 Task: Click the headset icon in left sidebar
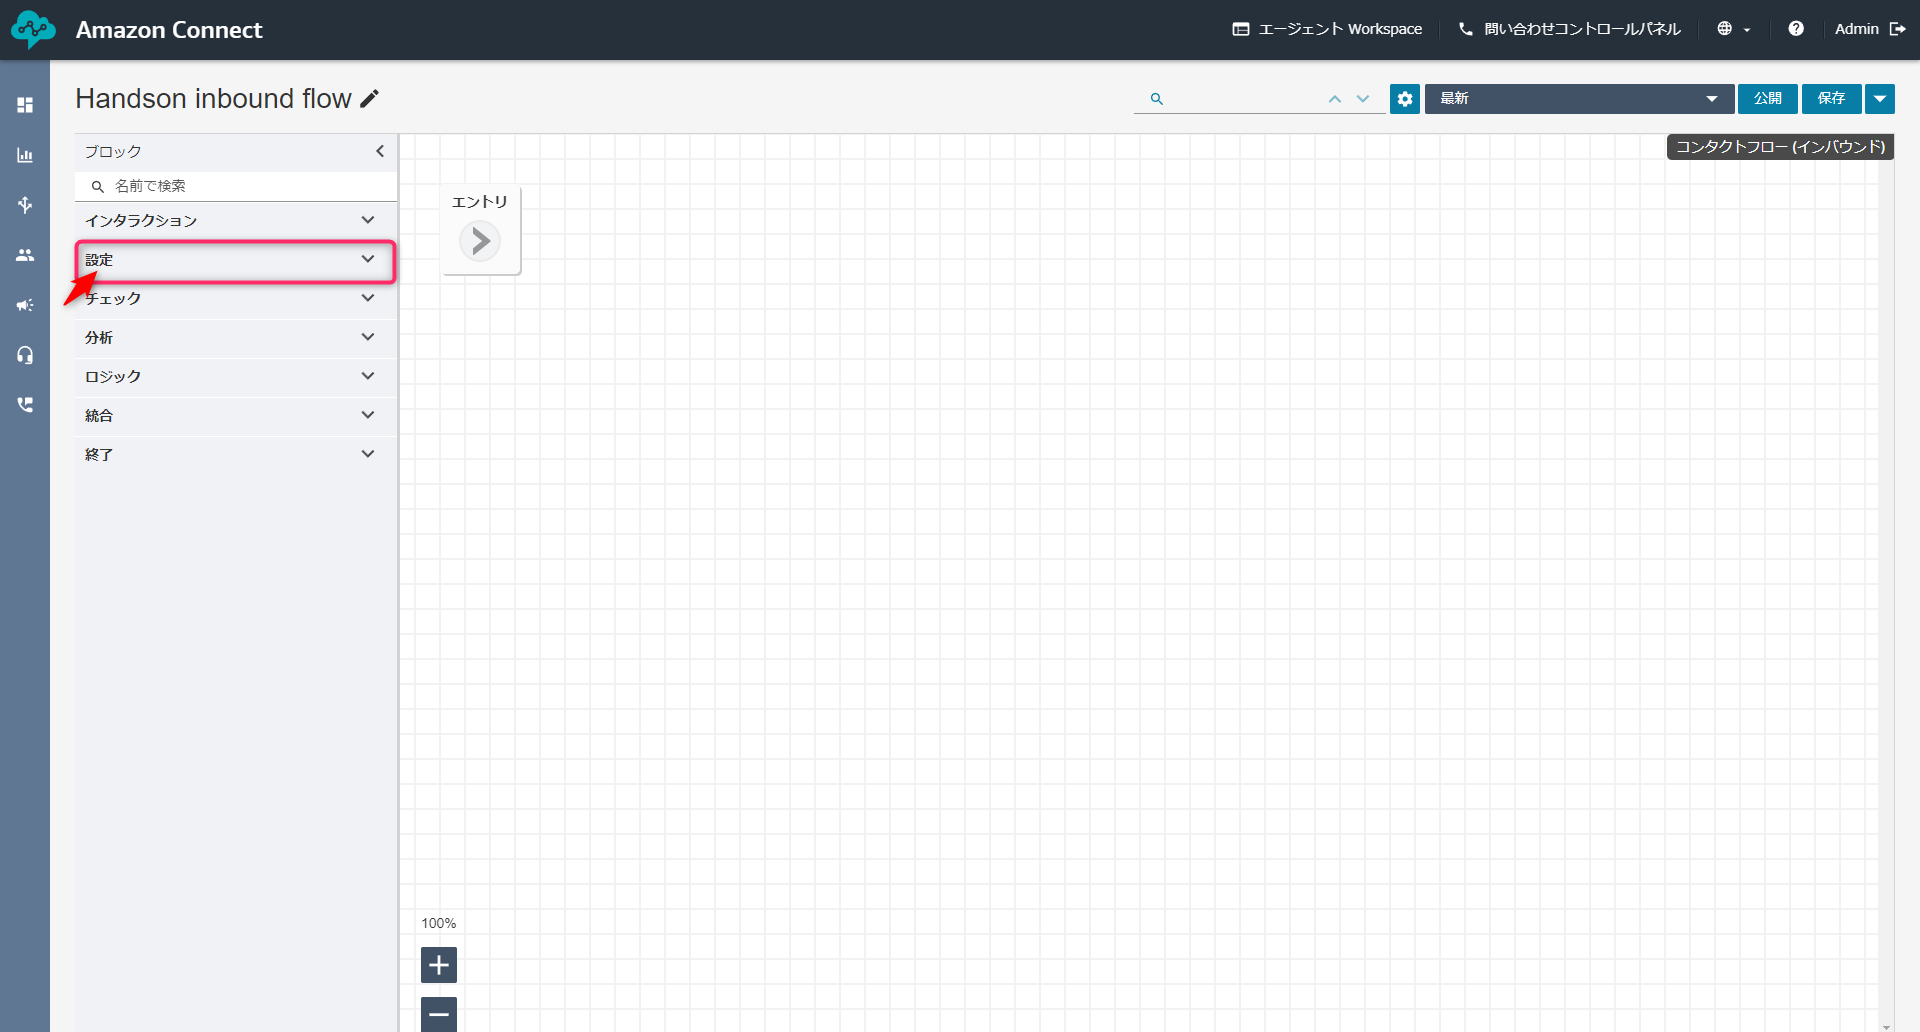click(x=25, y=355)
